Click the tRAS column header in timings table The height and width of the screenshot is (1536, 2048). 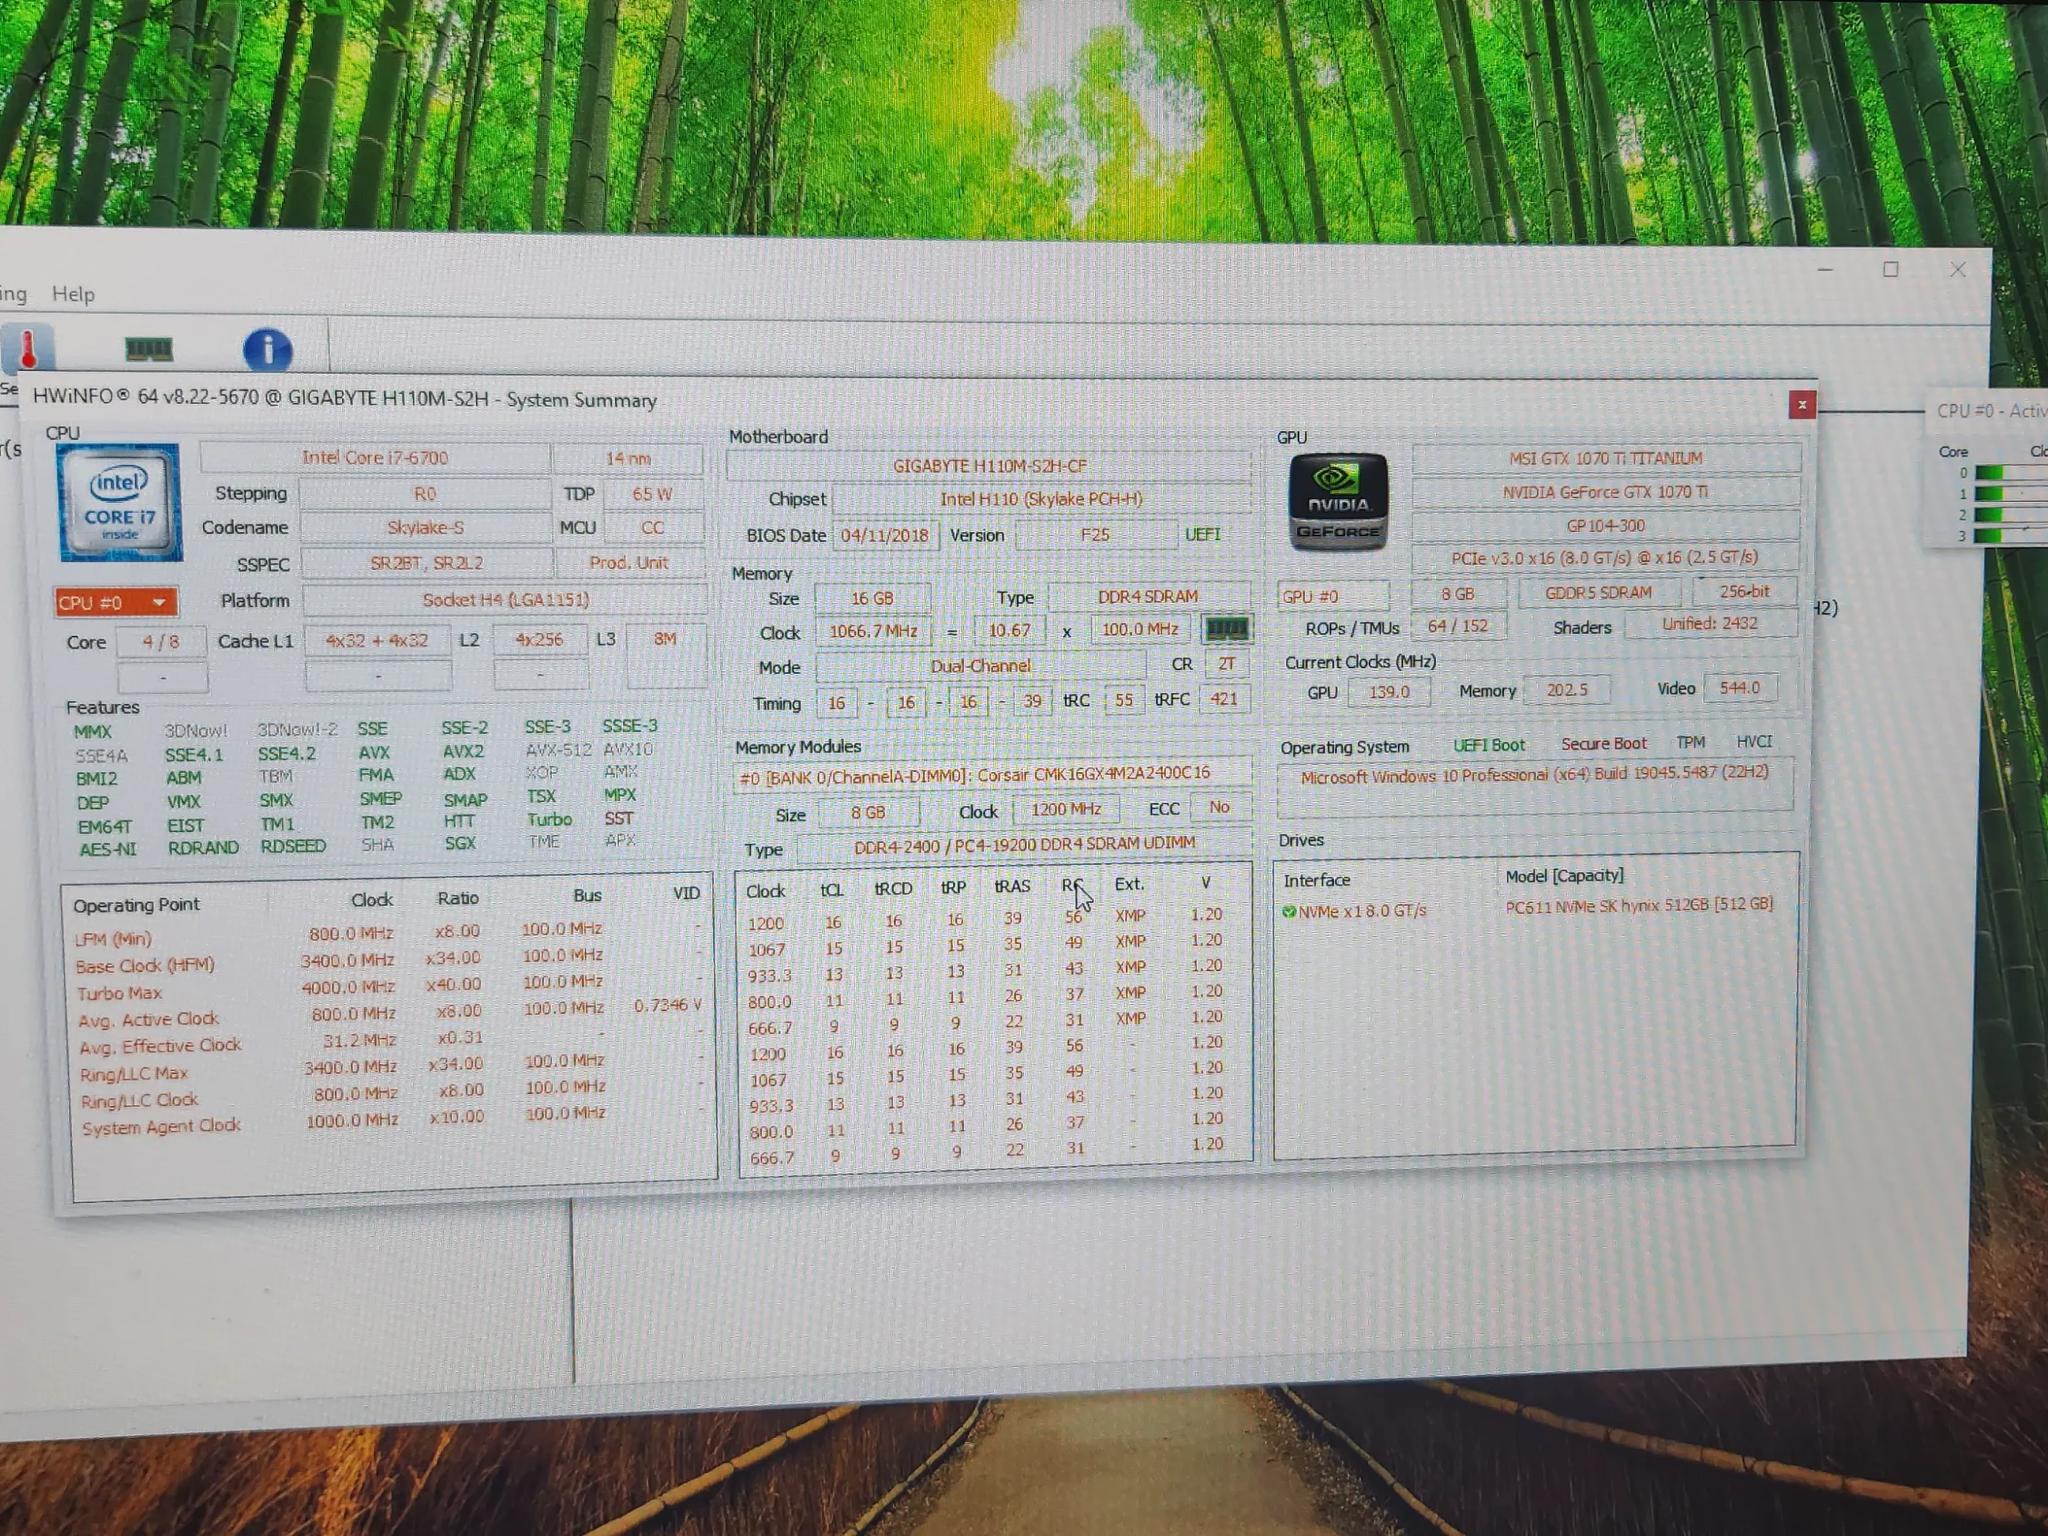click(x=1012, y=886)
